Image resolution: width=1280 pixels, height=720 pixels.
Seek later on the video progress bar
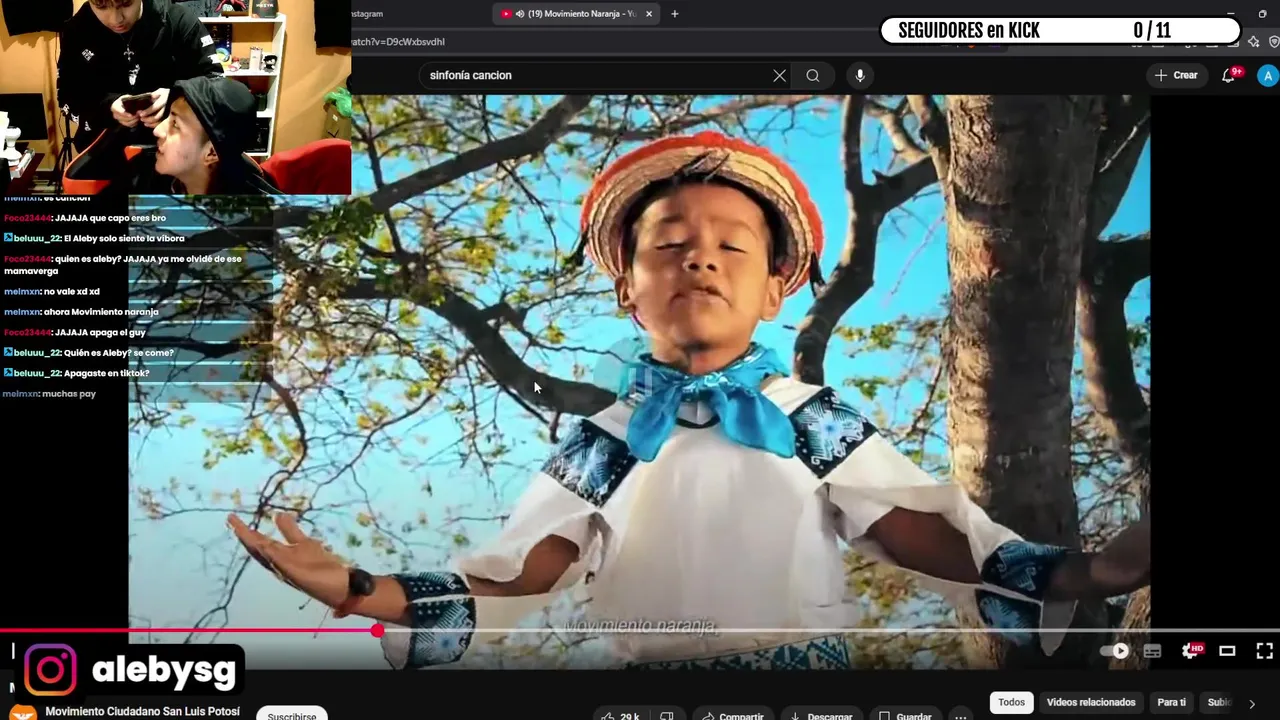click(830, 630)
